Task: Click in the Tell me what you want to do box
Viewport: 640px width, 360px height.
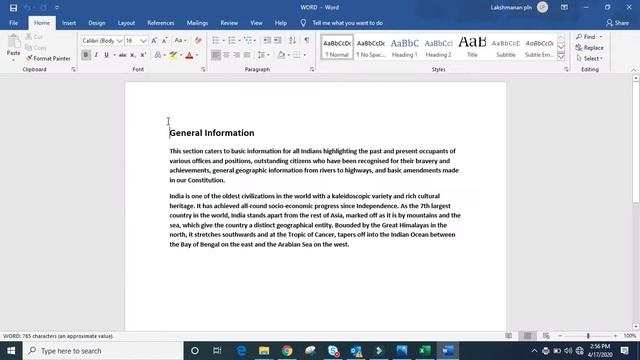Action: 347,23
